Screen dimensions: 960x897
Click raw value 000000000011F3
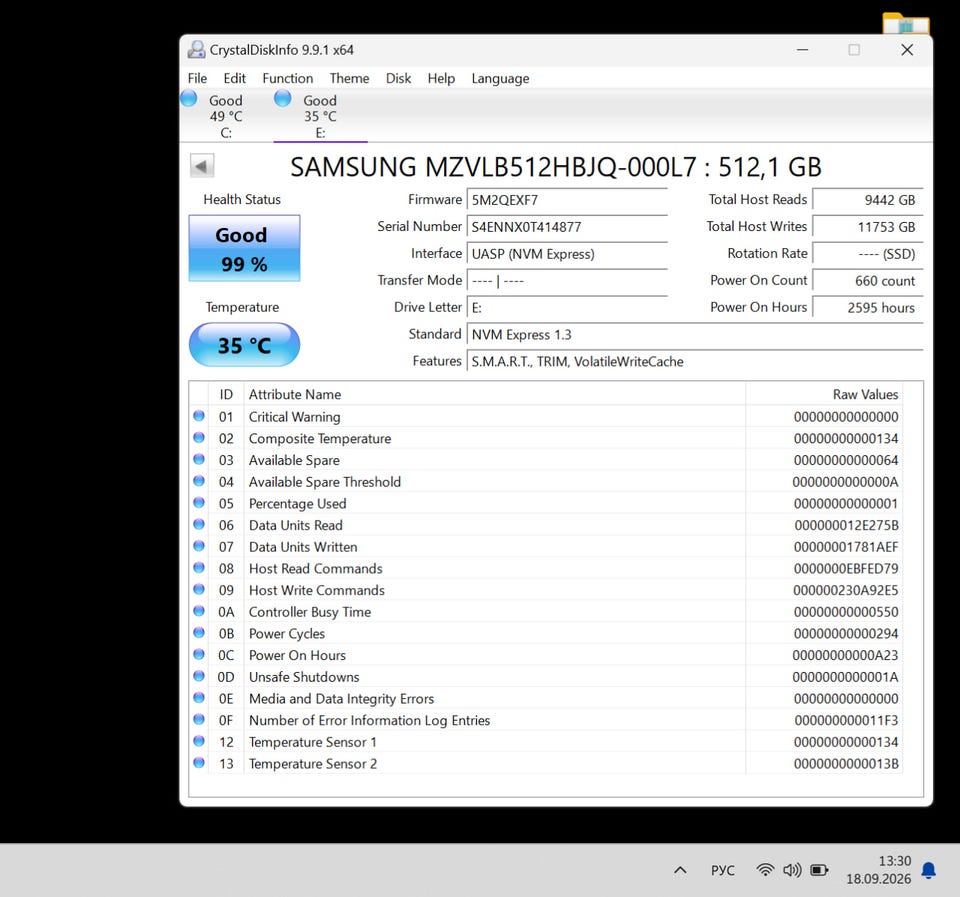pyautogui.click(x=846, y=720)
